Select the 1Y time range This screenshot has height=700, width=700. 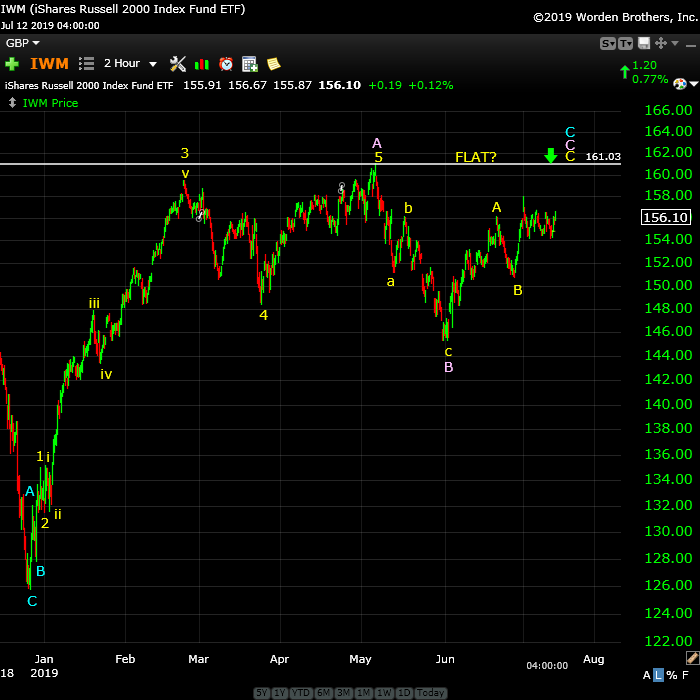tap(279, 693)
